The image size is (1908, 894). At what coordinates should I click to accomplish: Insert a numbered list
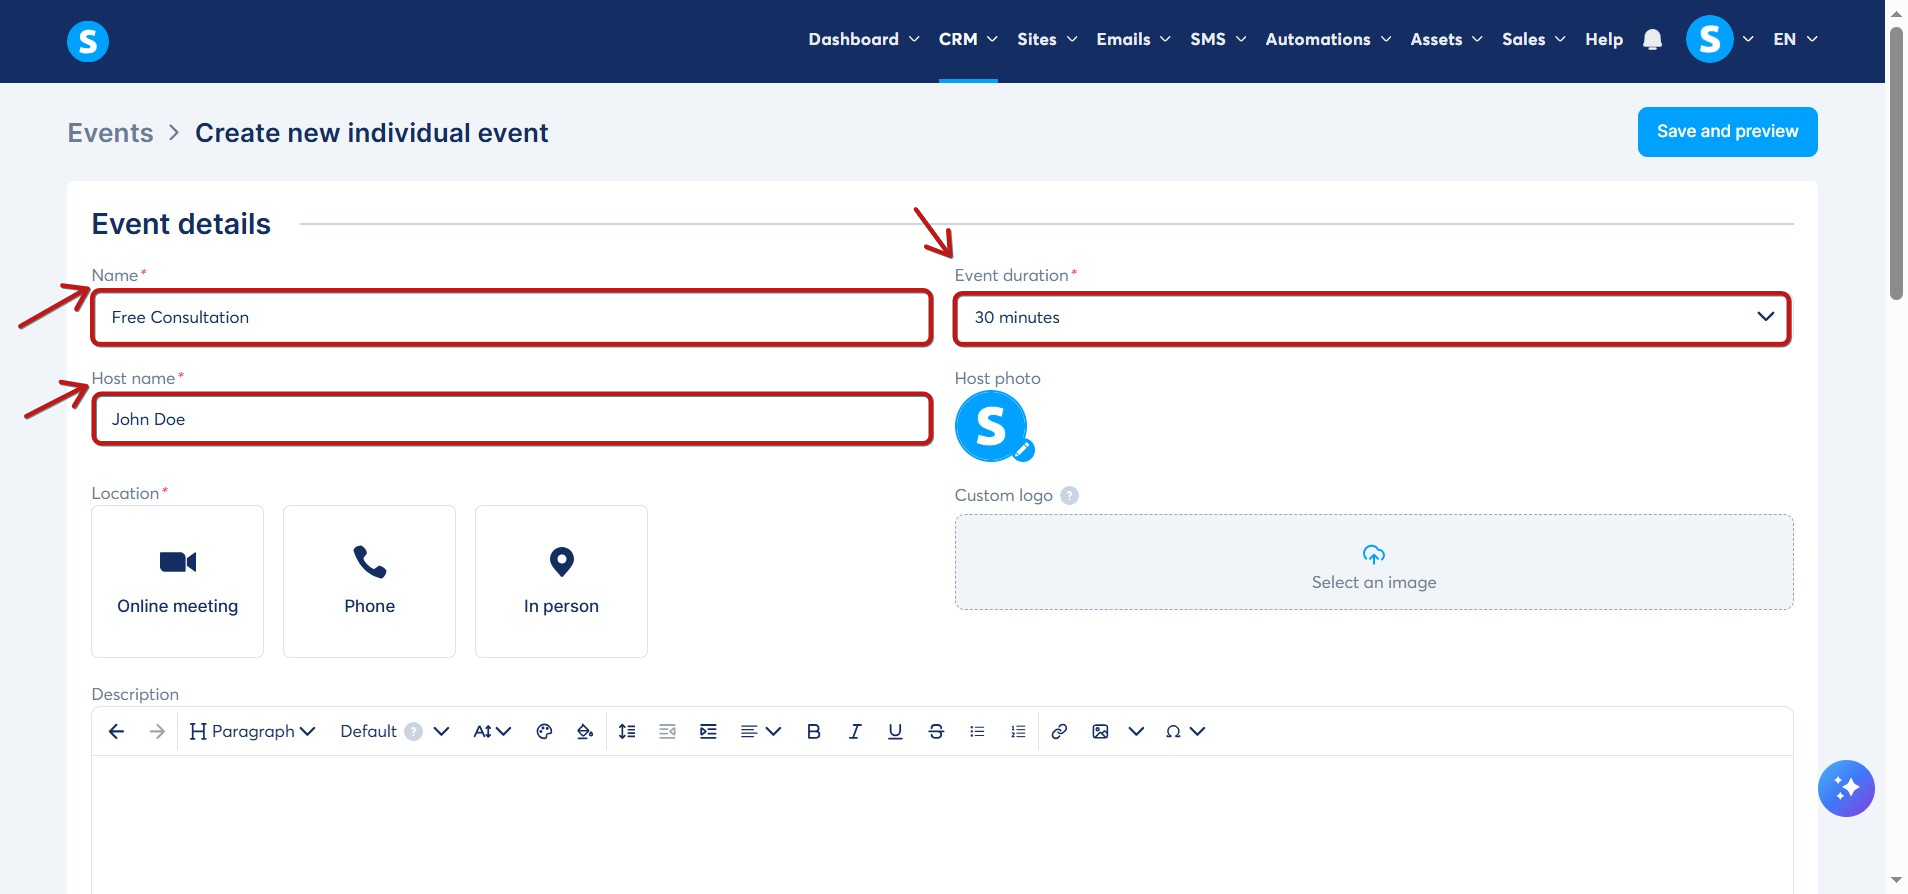coord(1018,732)
